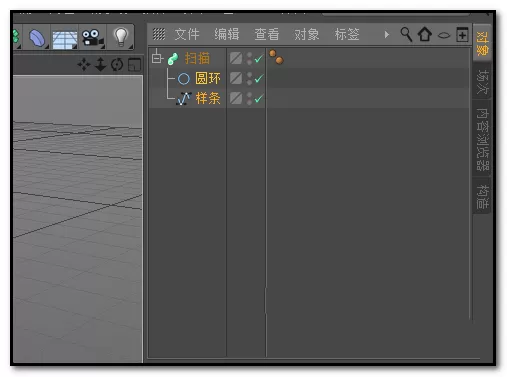Toggle enable checkmark for 扫描
This screenshot has width=507, height=377.
coord(259,59)
